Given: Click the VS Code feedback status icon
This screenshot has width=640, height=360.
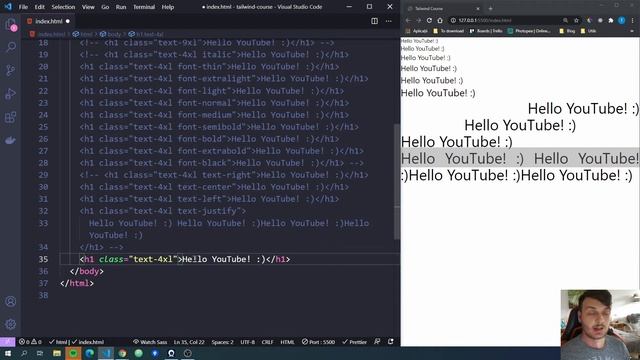Looking at the screenshot, I should (377, 342).
